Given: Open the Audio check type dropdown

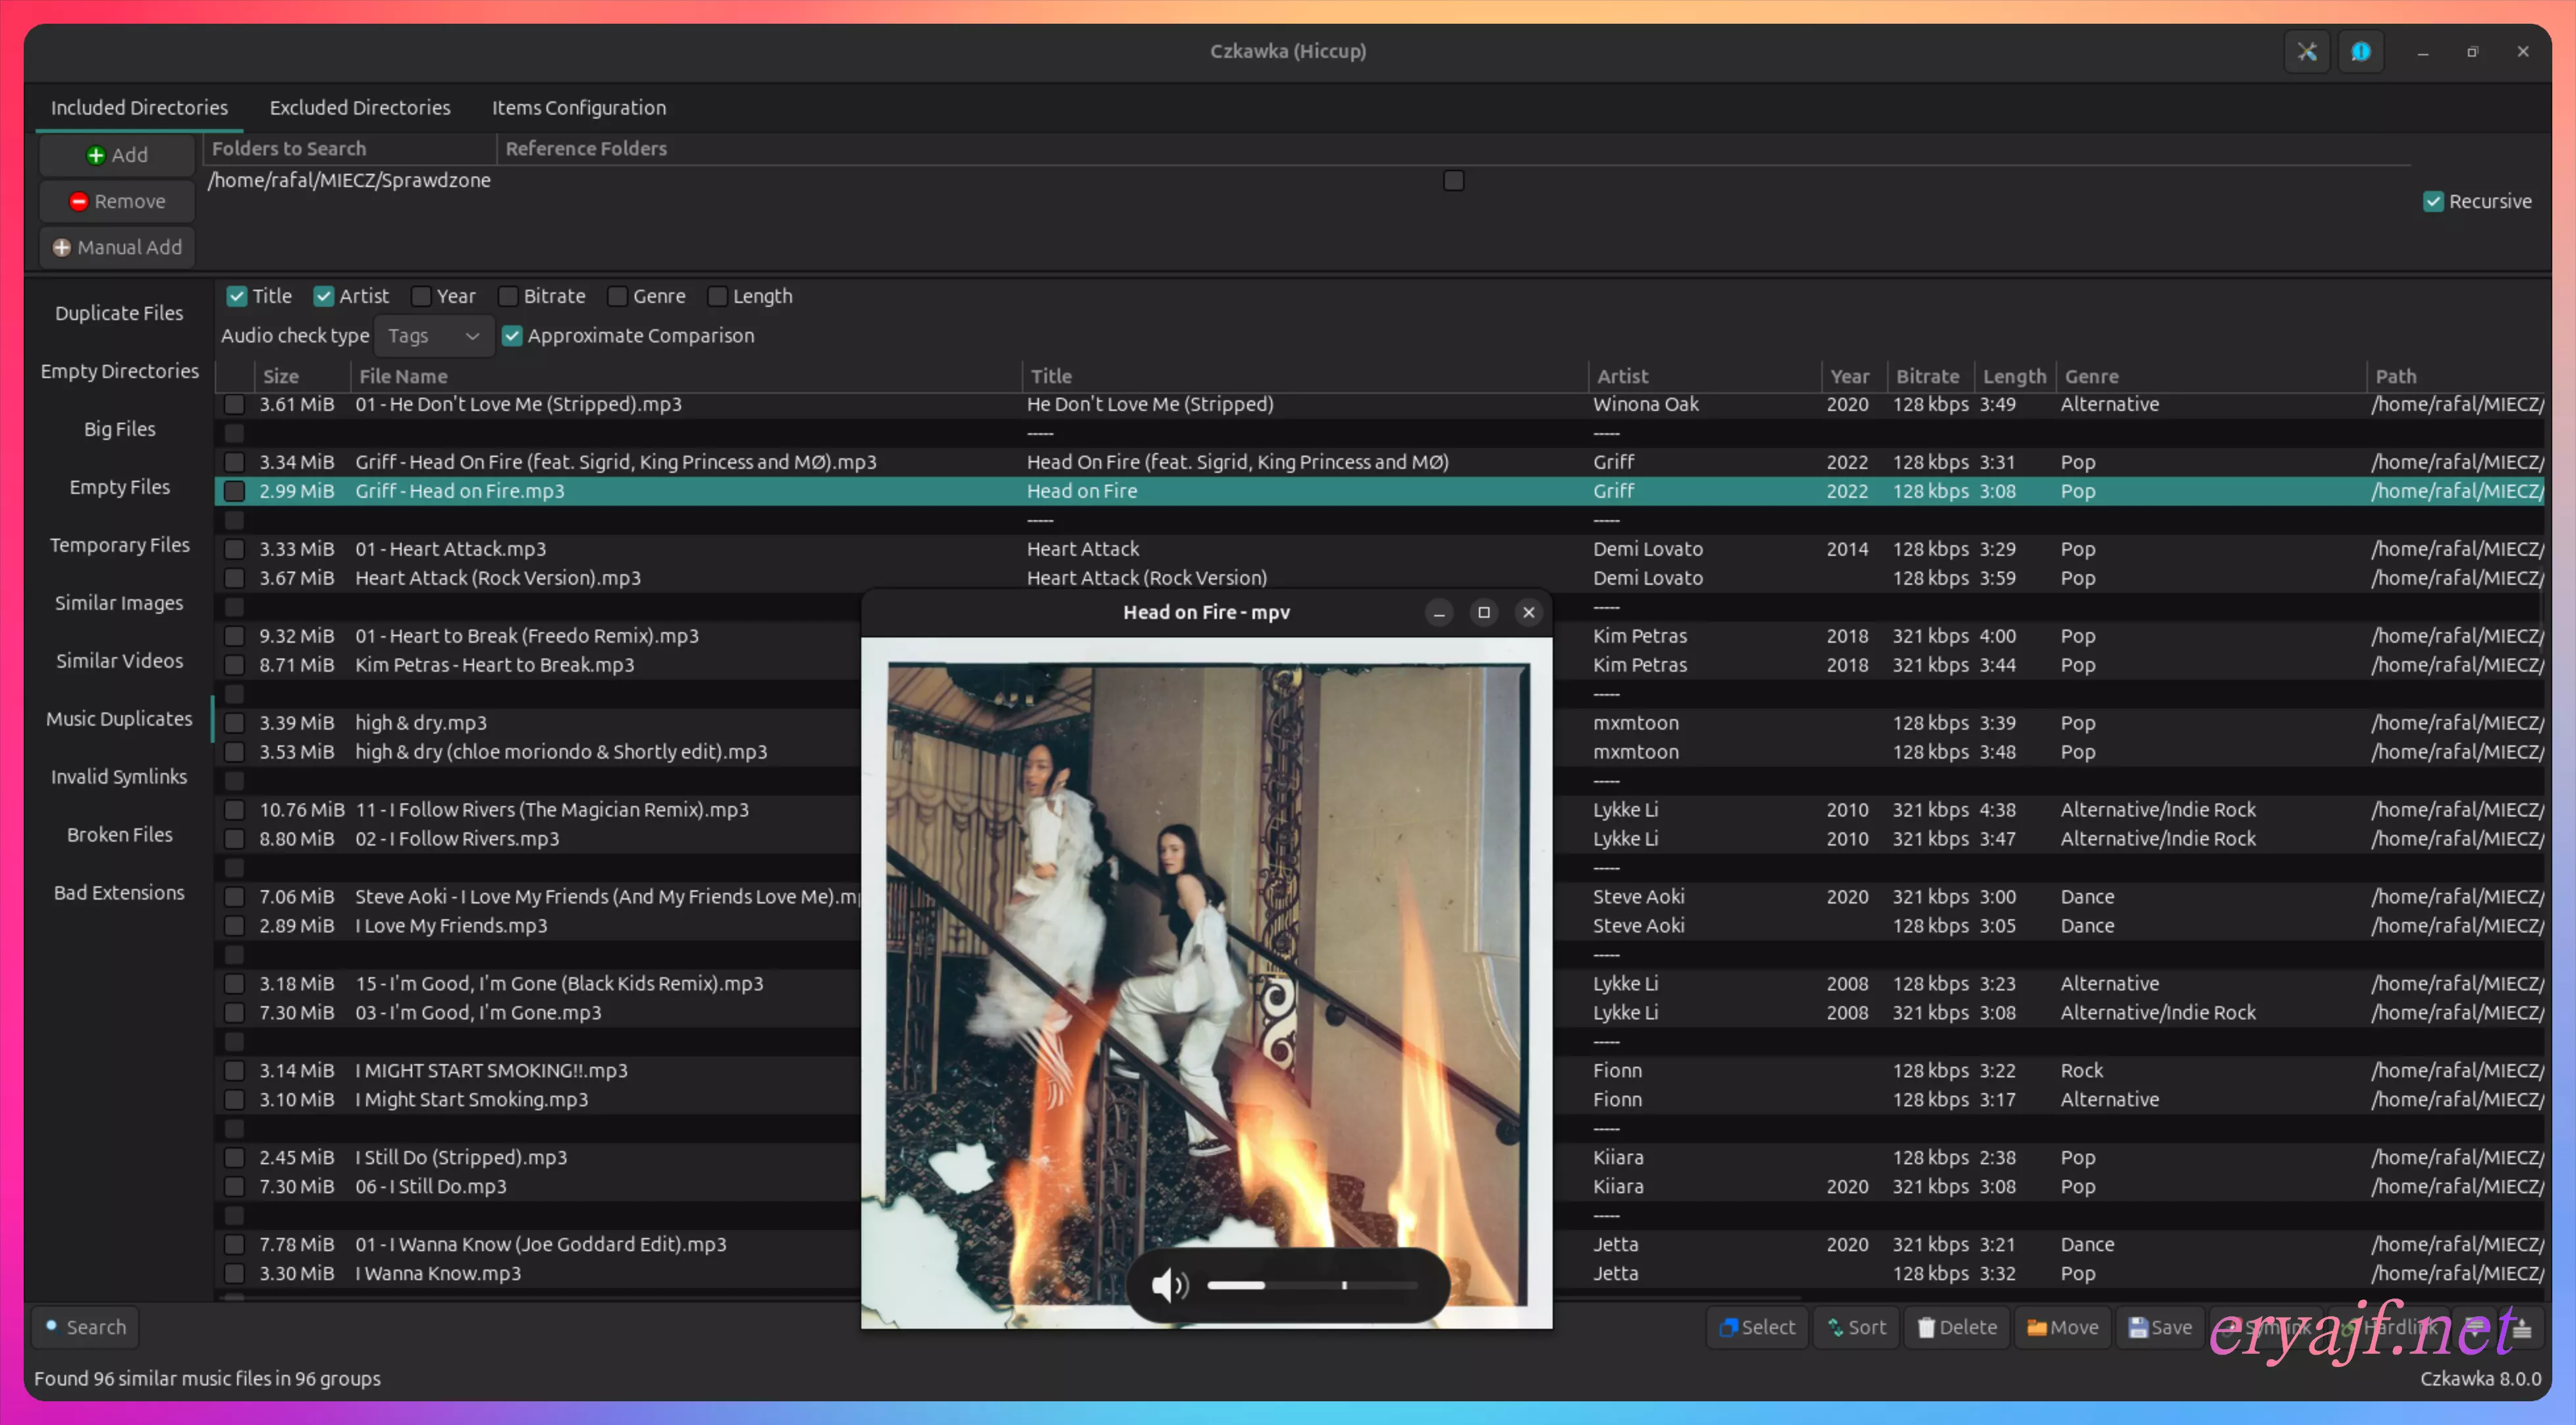Looking at the screenshot, I should 433,336.
